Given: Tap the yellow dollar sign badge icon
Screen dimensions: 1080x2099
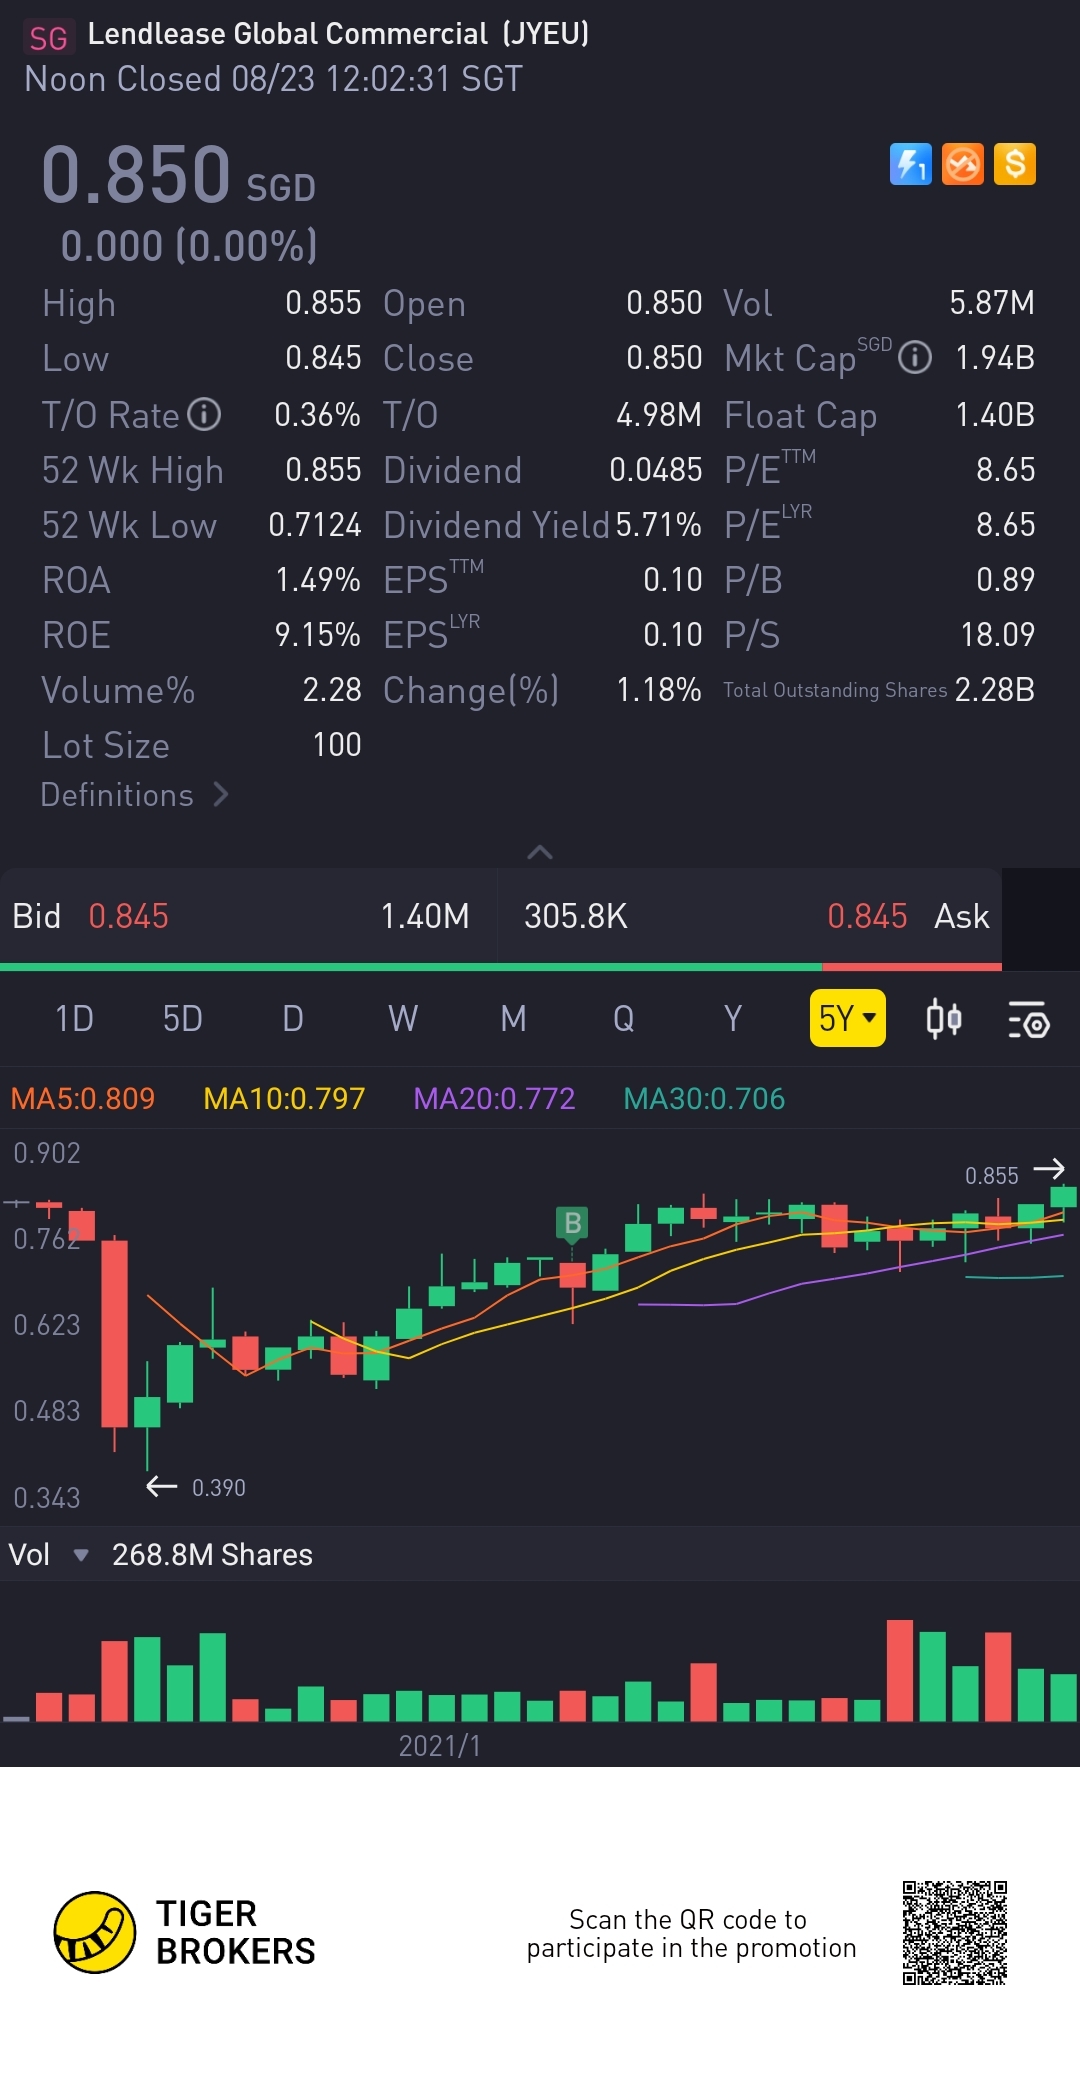Looking at the screenshot, I should pyautogui.click(x=1015, y=165).
